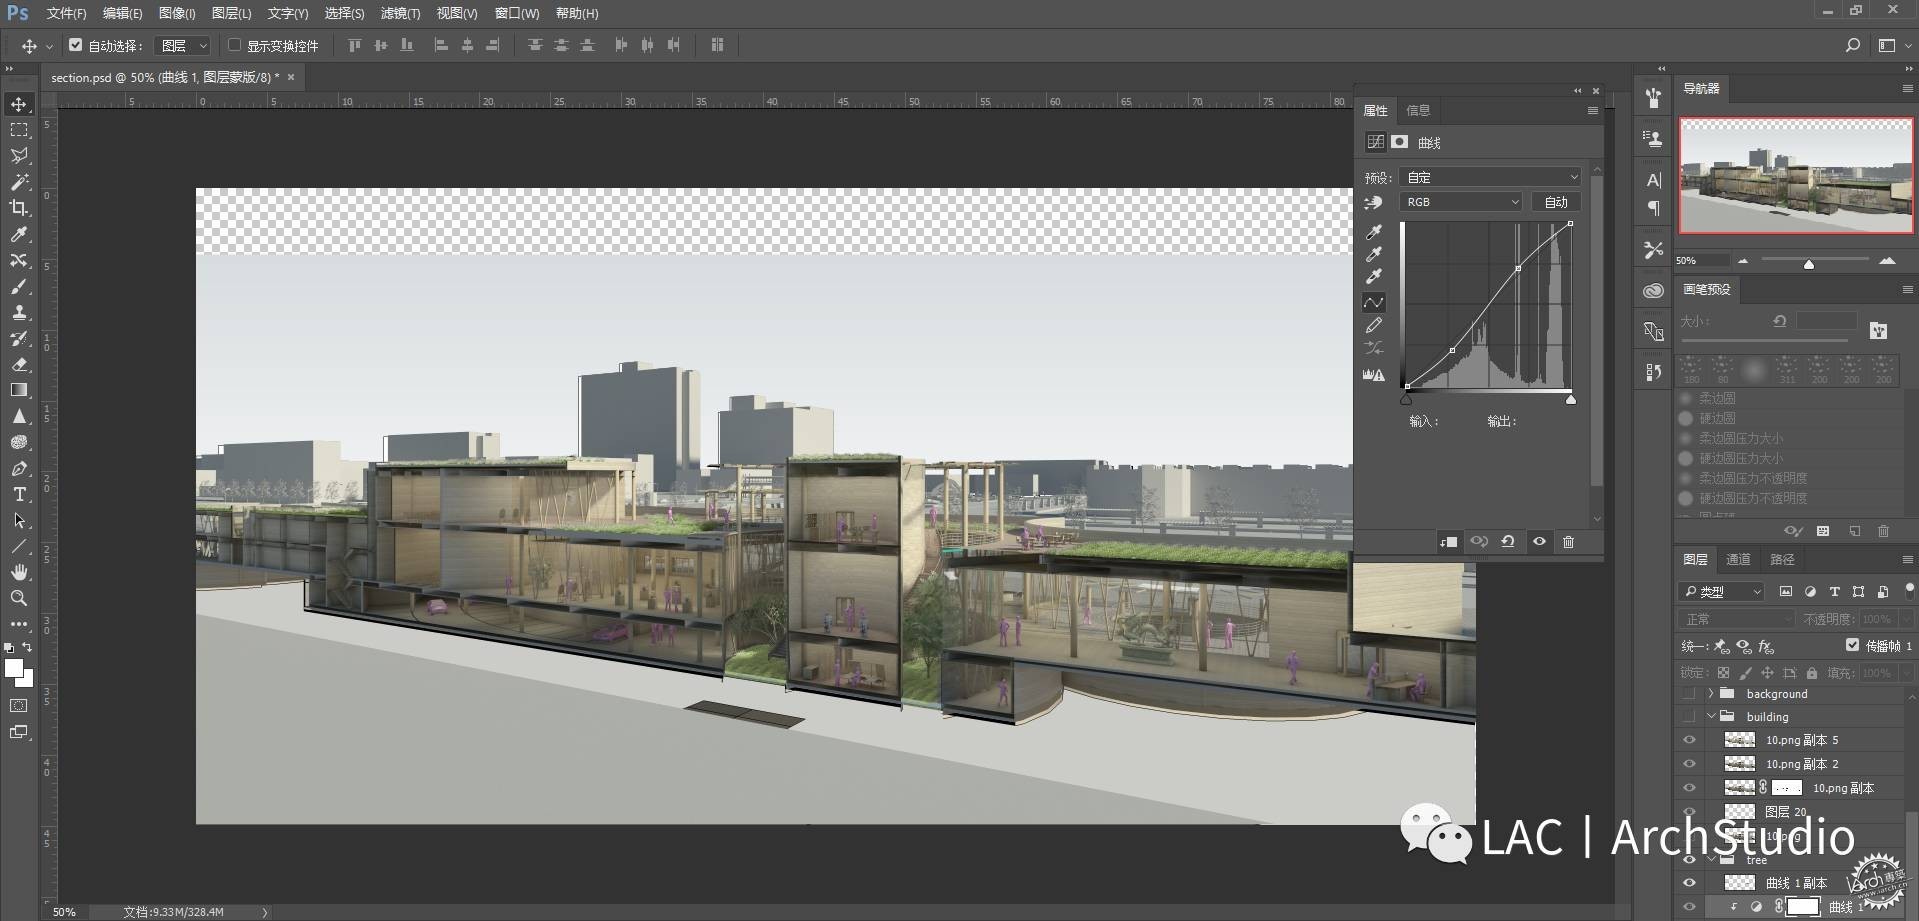This screenshot has width=1919, height=921.
Task: Enable the Show Transform Controls (显示变换控件) checkbox
Action: (234, 45)
